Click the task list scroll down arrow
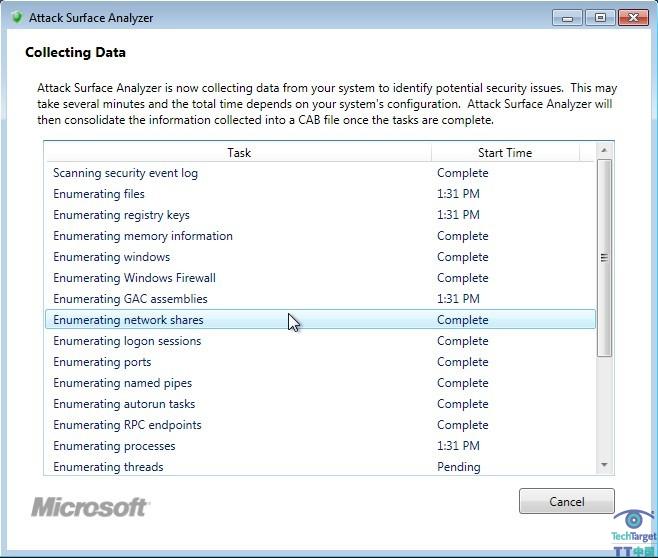 [604, 464]
